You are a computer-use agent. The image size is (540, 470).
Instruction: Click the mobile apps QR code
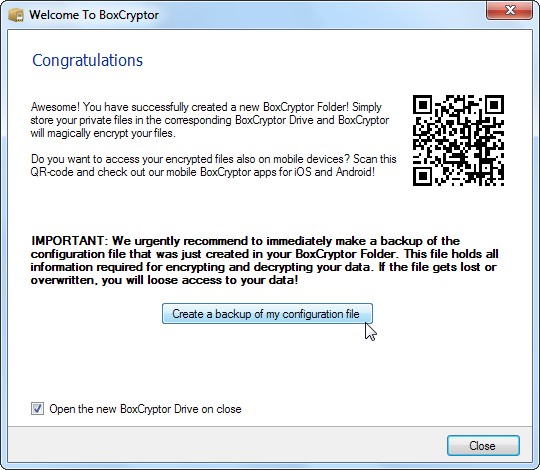(458, 140)
